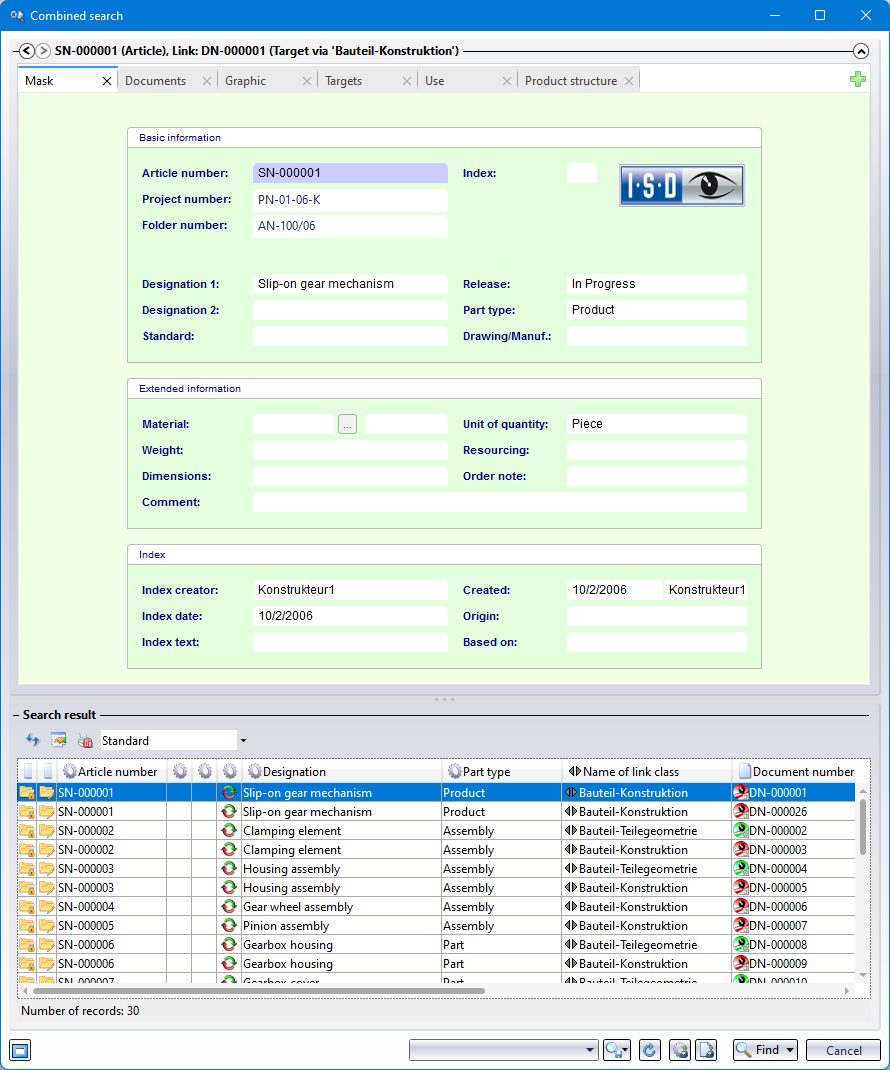
Task: Open the Documents tab
Action: (156, 81)
